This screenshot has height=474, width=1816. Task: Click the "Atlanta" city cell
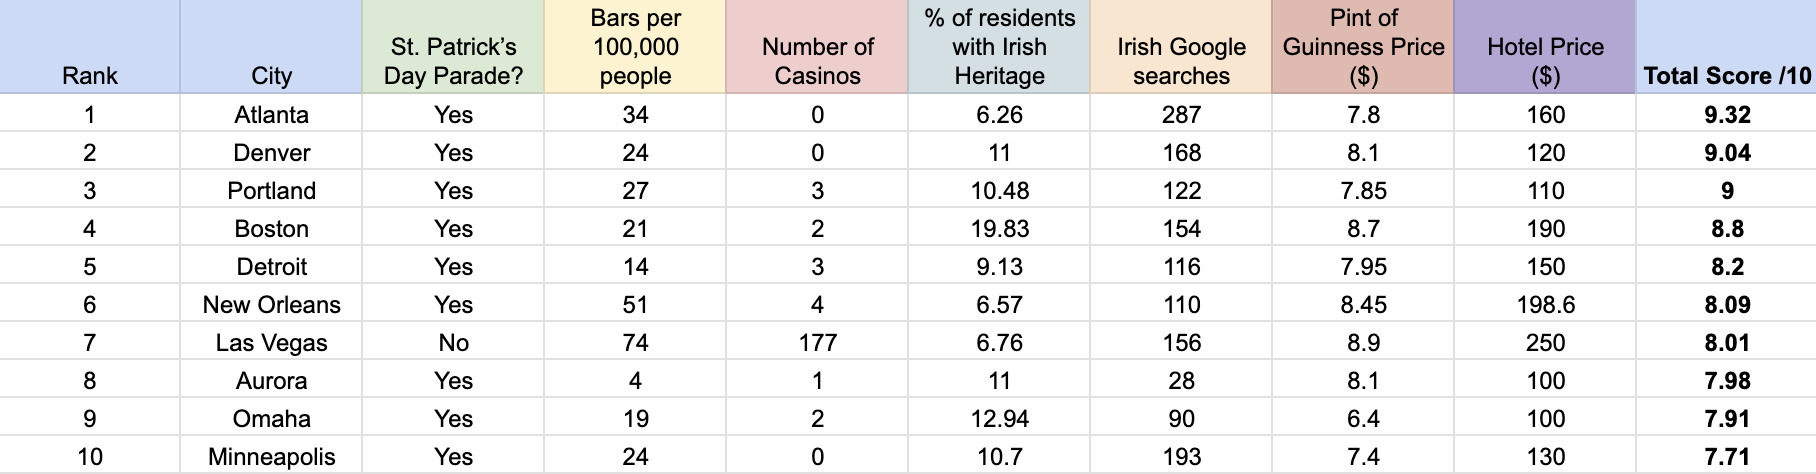[x=271, y=115]
